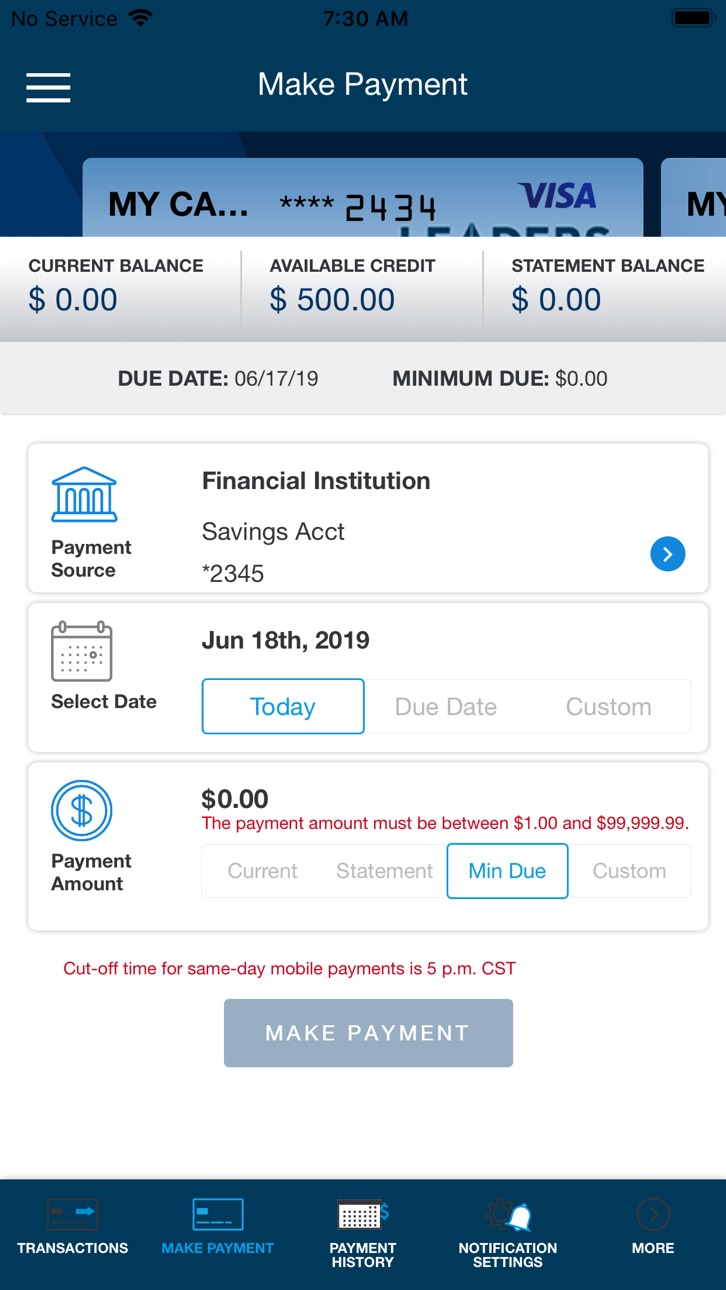This screenshot has height=1290, width=726.
Task: Select the Visa card ending 2434
Action: pos(363,198)
